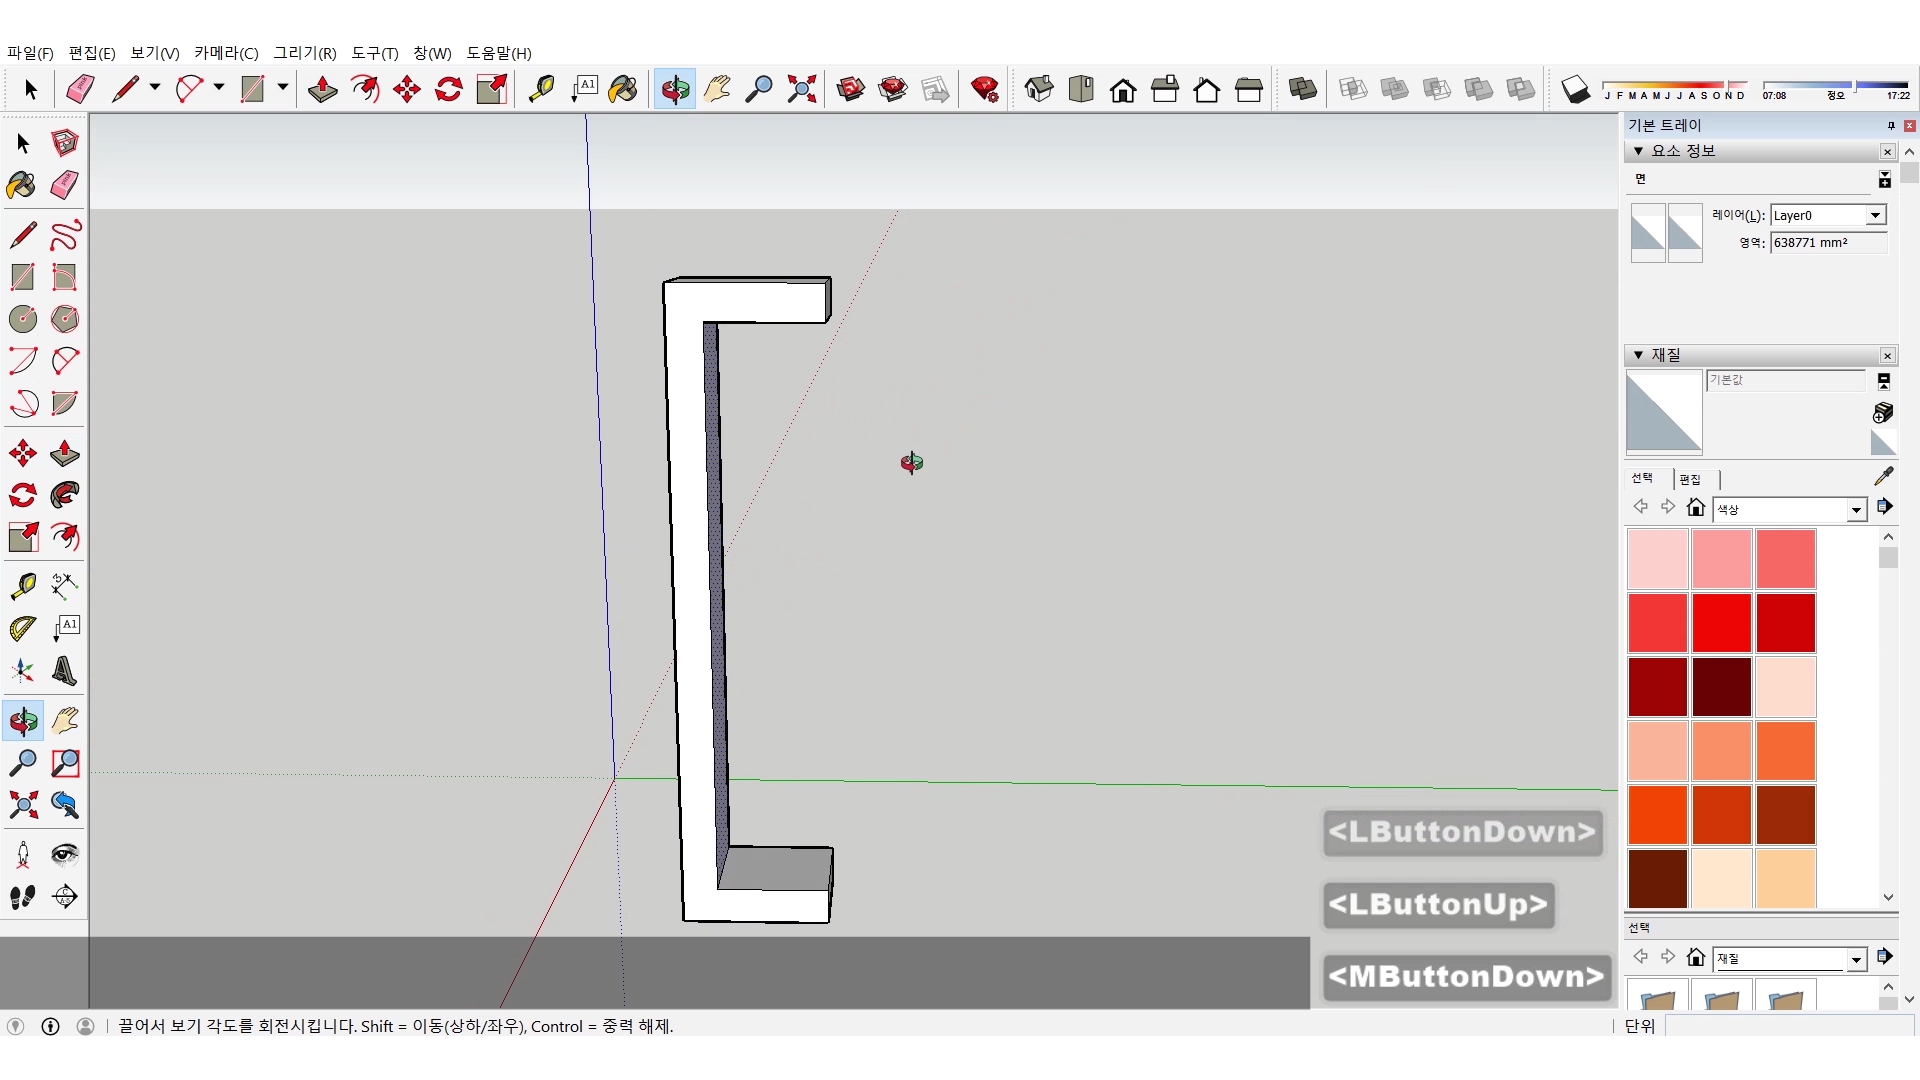Open the Layer0 layer dropdown
This screenshot has height=1080, width=1920.
point(1875,215)
